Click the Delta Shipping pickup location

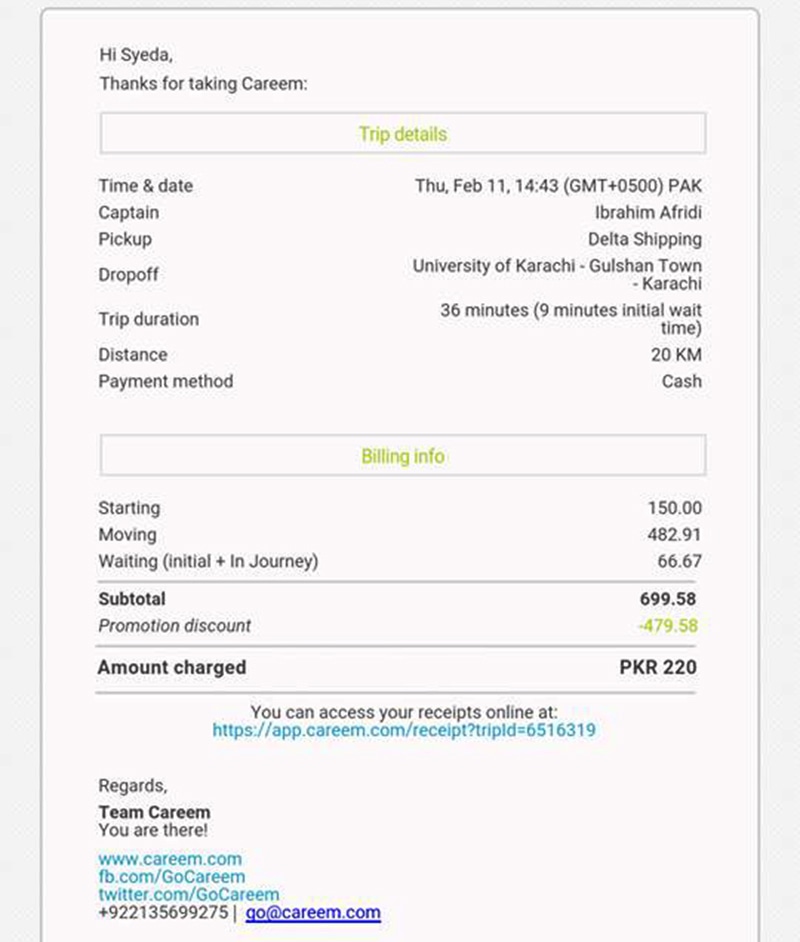coord(644,239)
